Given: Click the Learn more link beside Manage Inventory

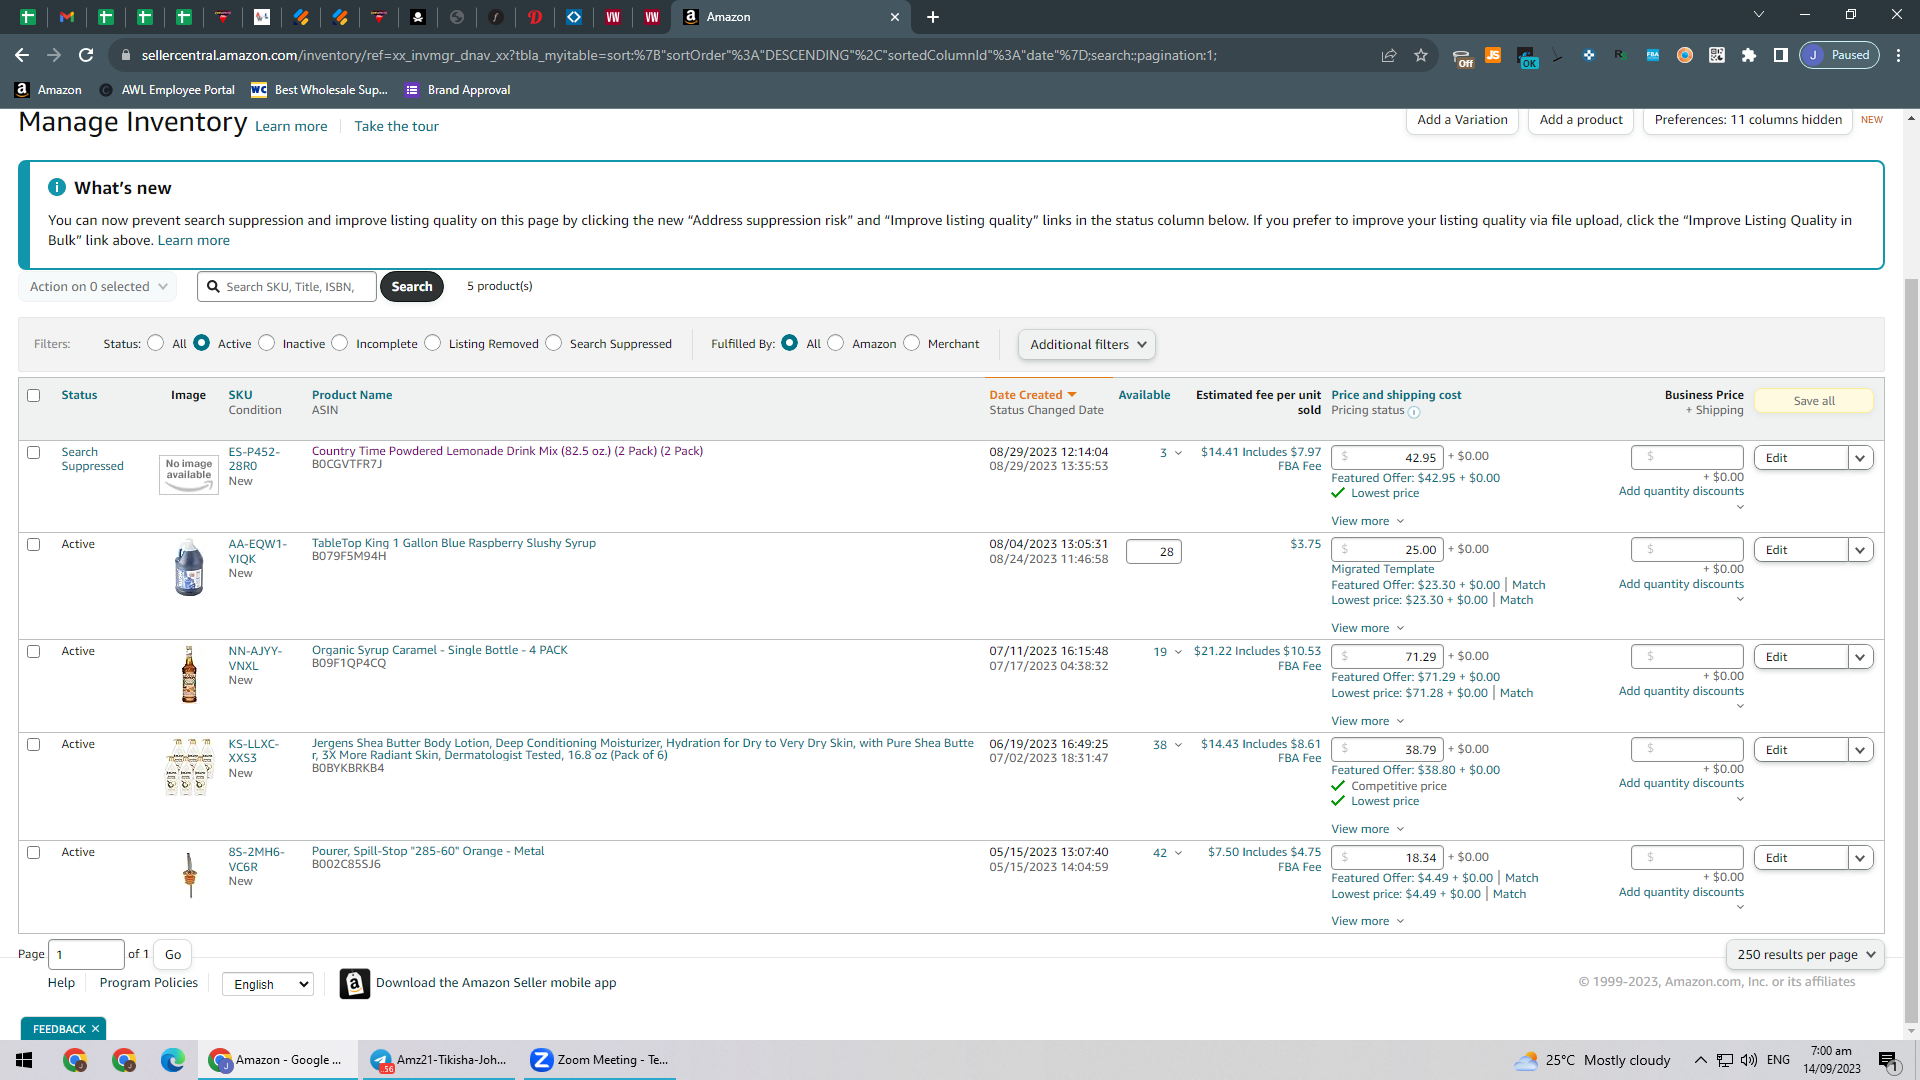Looking at the screenshot, I should (x=291, y=126).
